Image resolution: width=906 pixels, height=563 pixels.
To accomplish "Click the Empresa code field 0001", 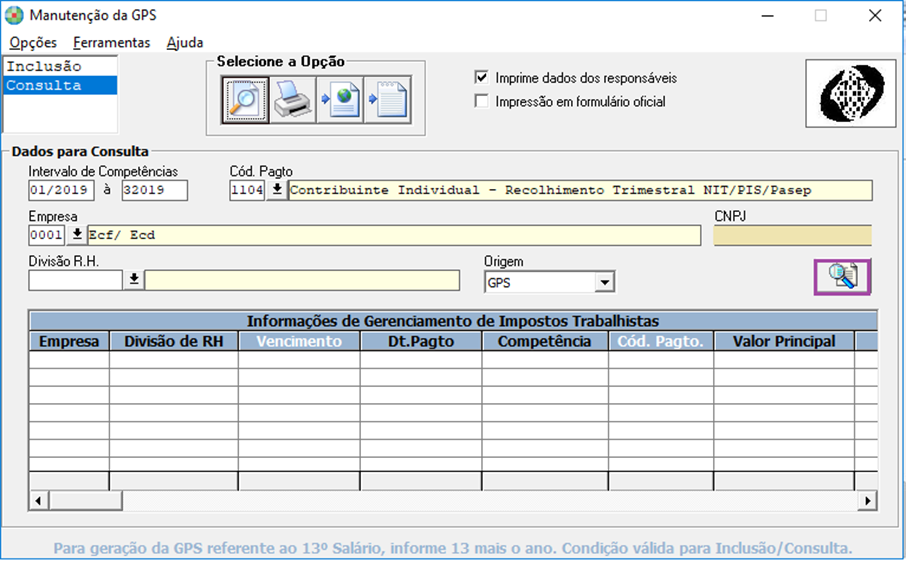I will 46,235.
